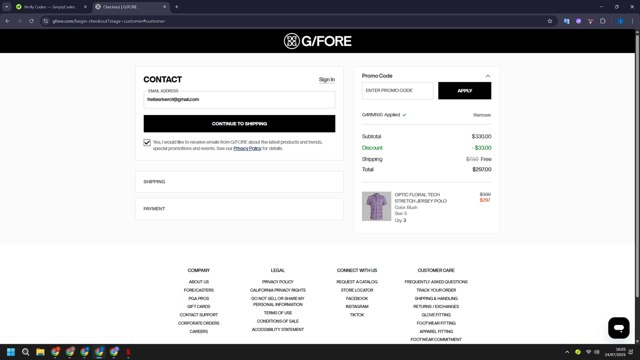The height and width of the screenshot is (360, 640).
Task: Open Request a Catalog link
Action: [x=357, y=282]
